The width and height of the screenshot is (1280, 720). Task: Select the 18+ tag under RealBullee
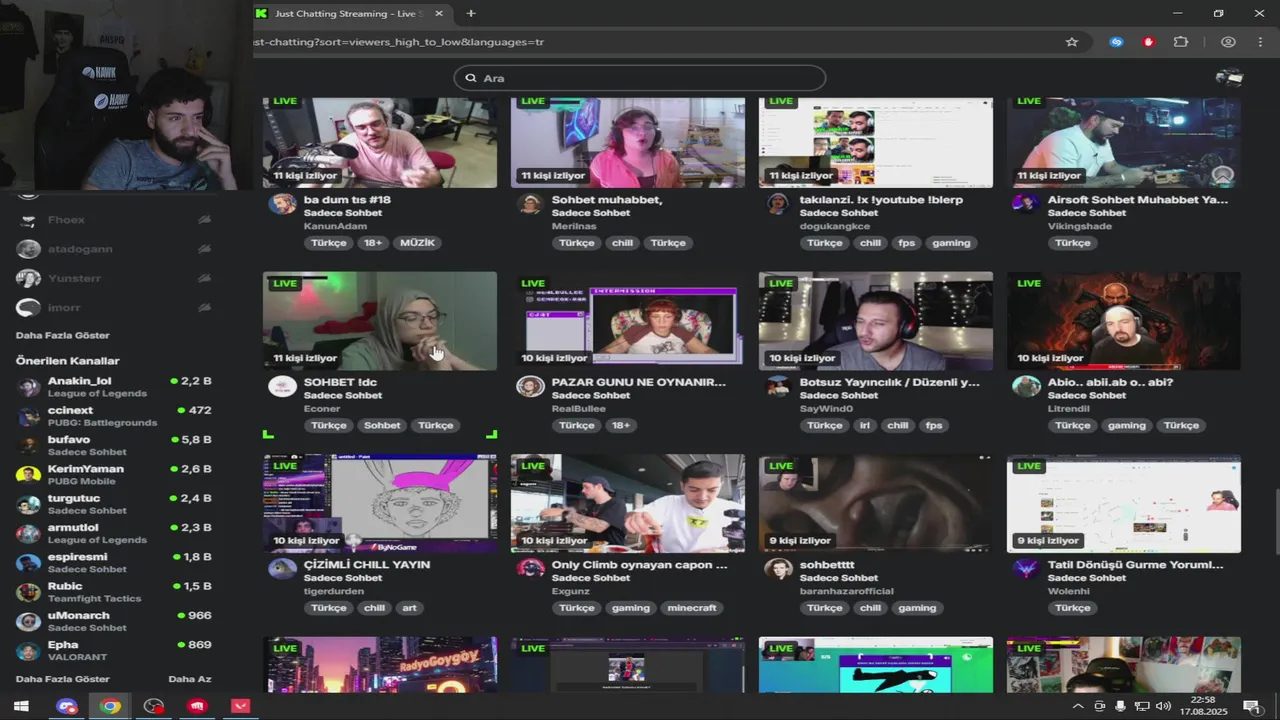coord(621,425)
